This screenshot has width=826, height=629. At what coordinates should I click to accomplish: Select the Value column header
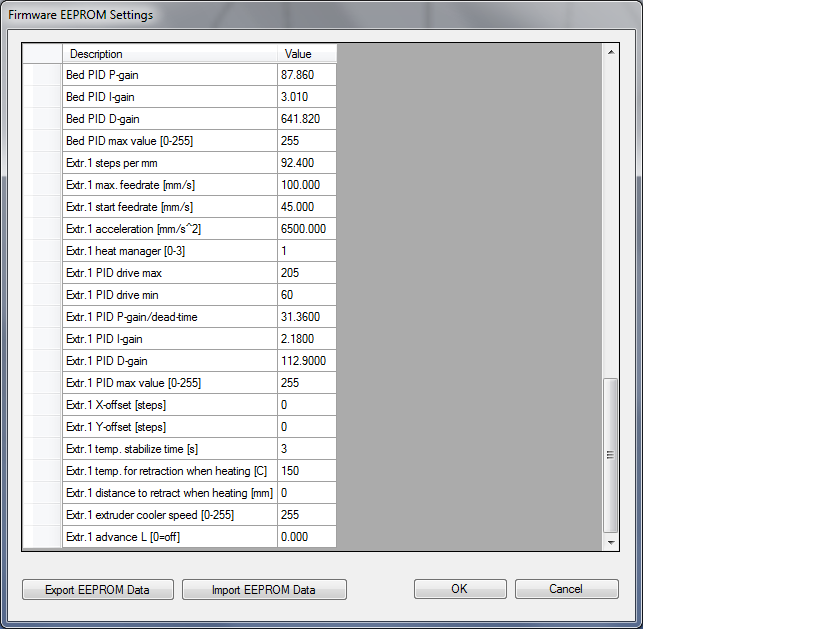[306, 54]
